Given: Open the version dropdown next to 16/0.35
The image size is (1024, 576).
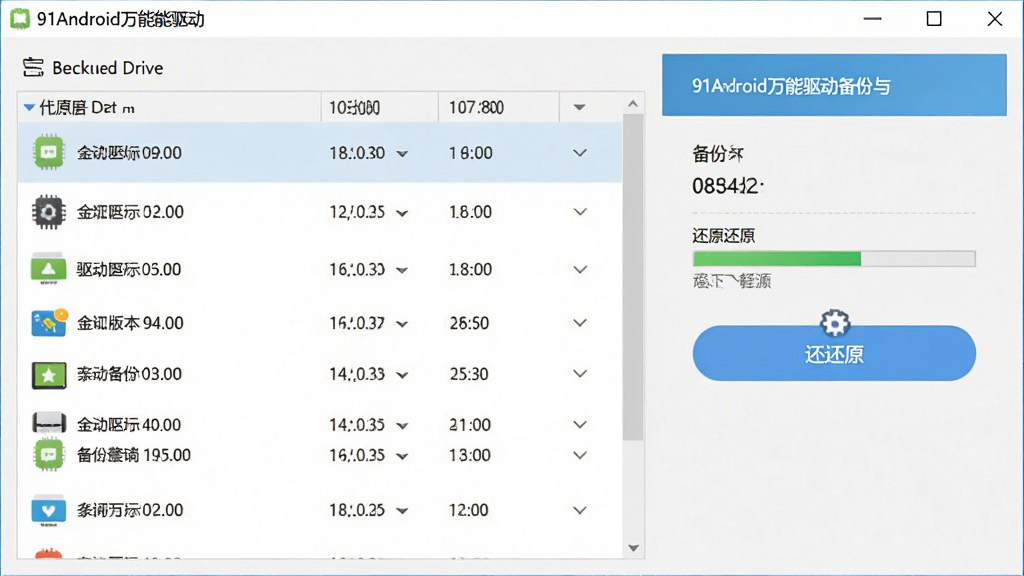Looking at the screenshot, I should pos(402,456).
